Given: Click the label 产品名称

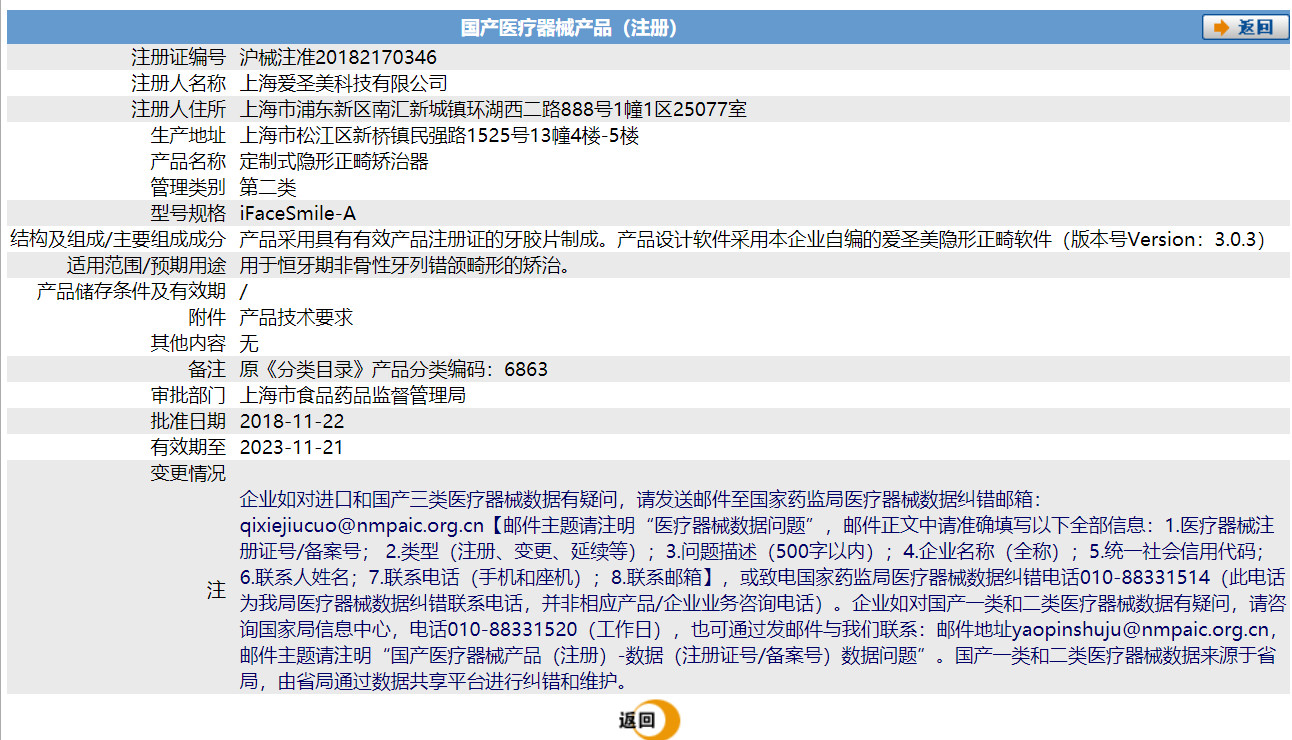Looking at the screenshot, I should [188, 162].
